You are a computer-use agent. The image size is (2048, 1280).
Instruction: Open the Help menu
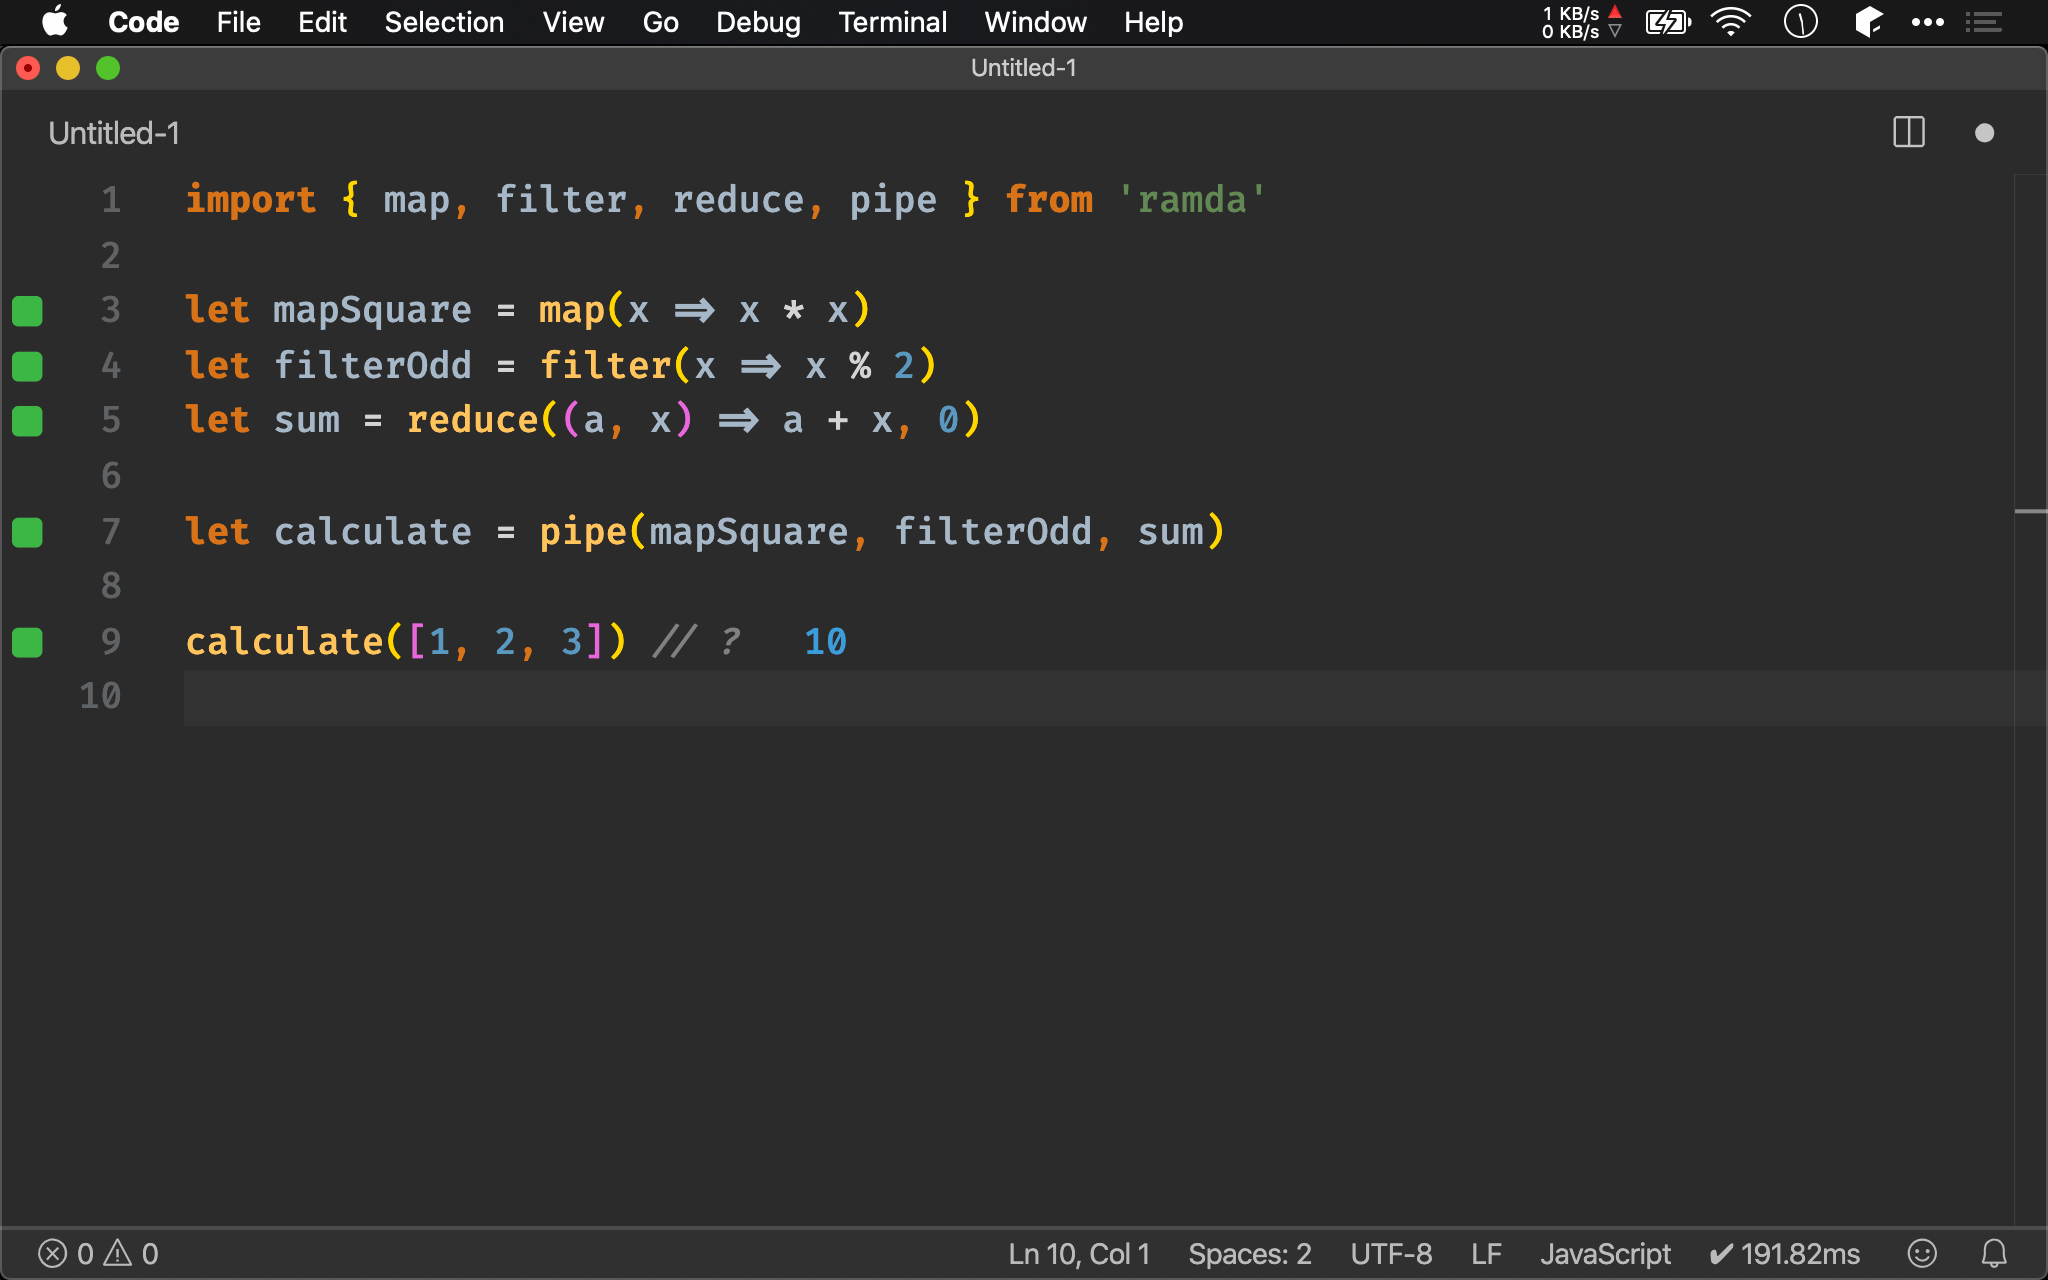1153,22
